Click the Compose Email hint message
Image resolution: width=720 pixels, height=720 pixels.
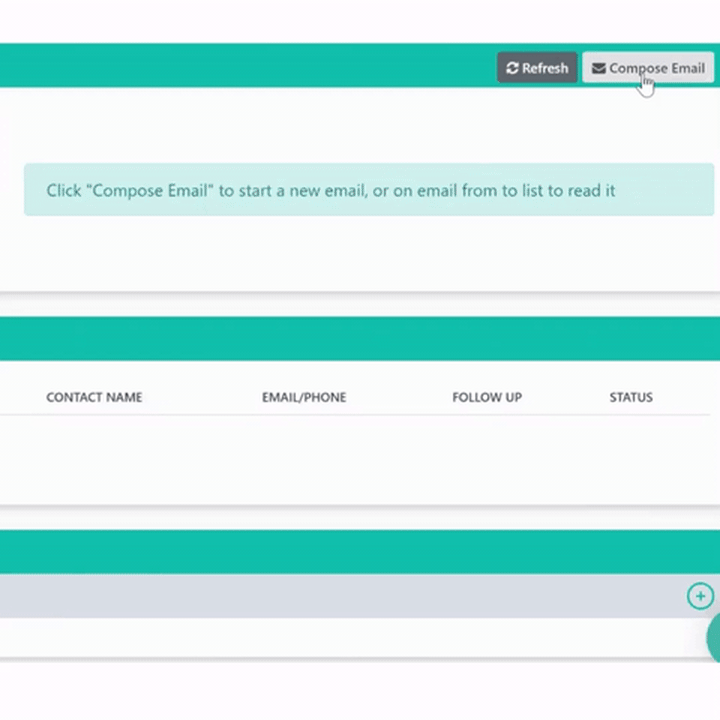click(x=369, y=190)
